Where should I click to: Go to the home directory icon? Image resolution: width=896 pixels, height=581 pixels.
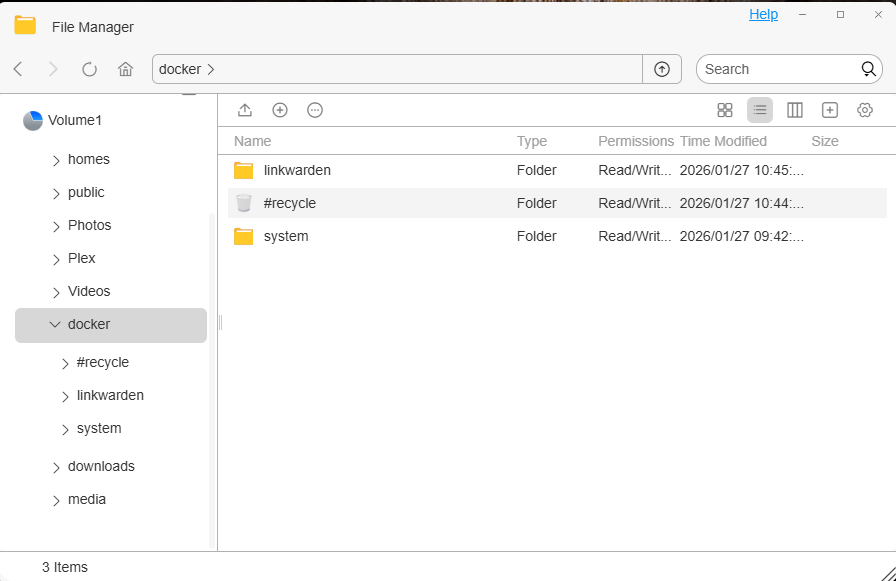pyautogui.click(x=125, y=69)
